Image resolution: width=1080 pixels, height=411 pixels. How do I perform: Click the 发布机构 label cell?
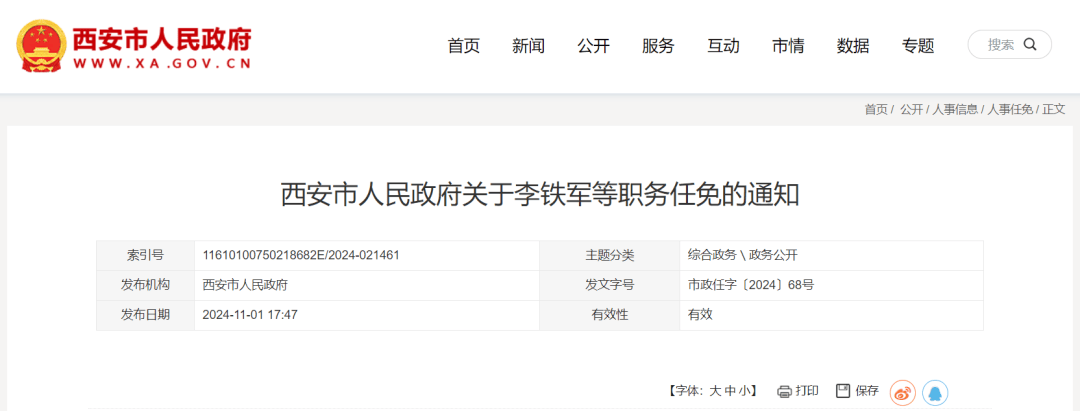[145, 285]
